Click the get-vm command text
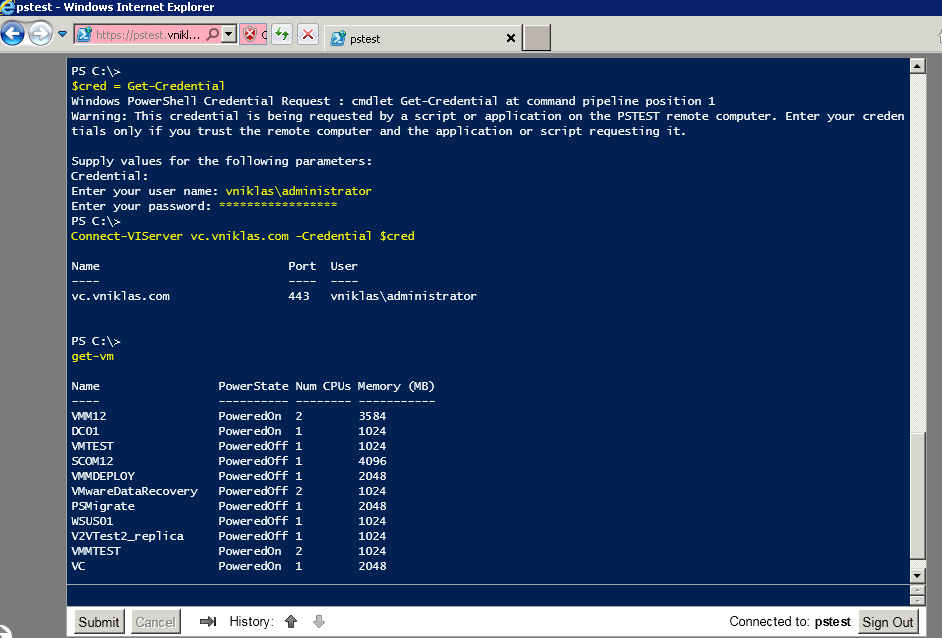This screenshot has width=942, height=638. click(93, 356)
